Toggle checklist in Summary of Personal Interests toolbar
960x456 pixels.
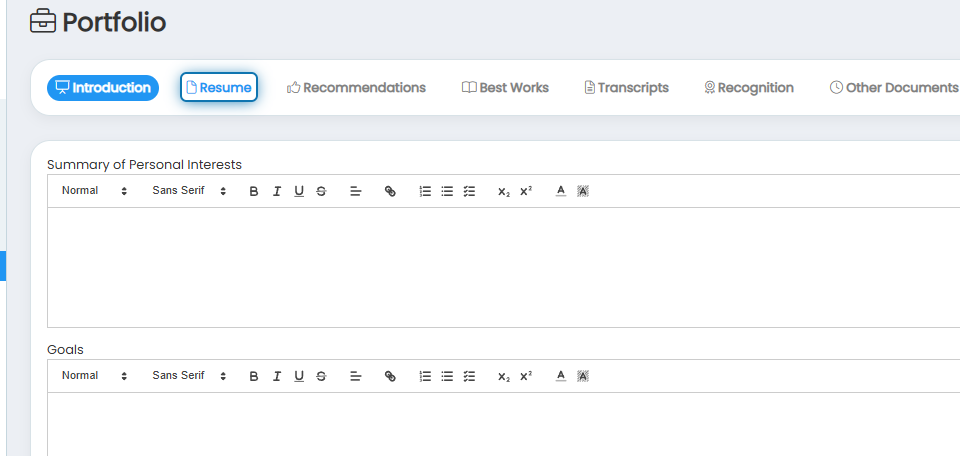point(470,192)
